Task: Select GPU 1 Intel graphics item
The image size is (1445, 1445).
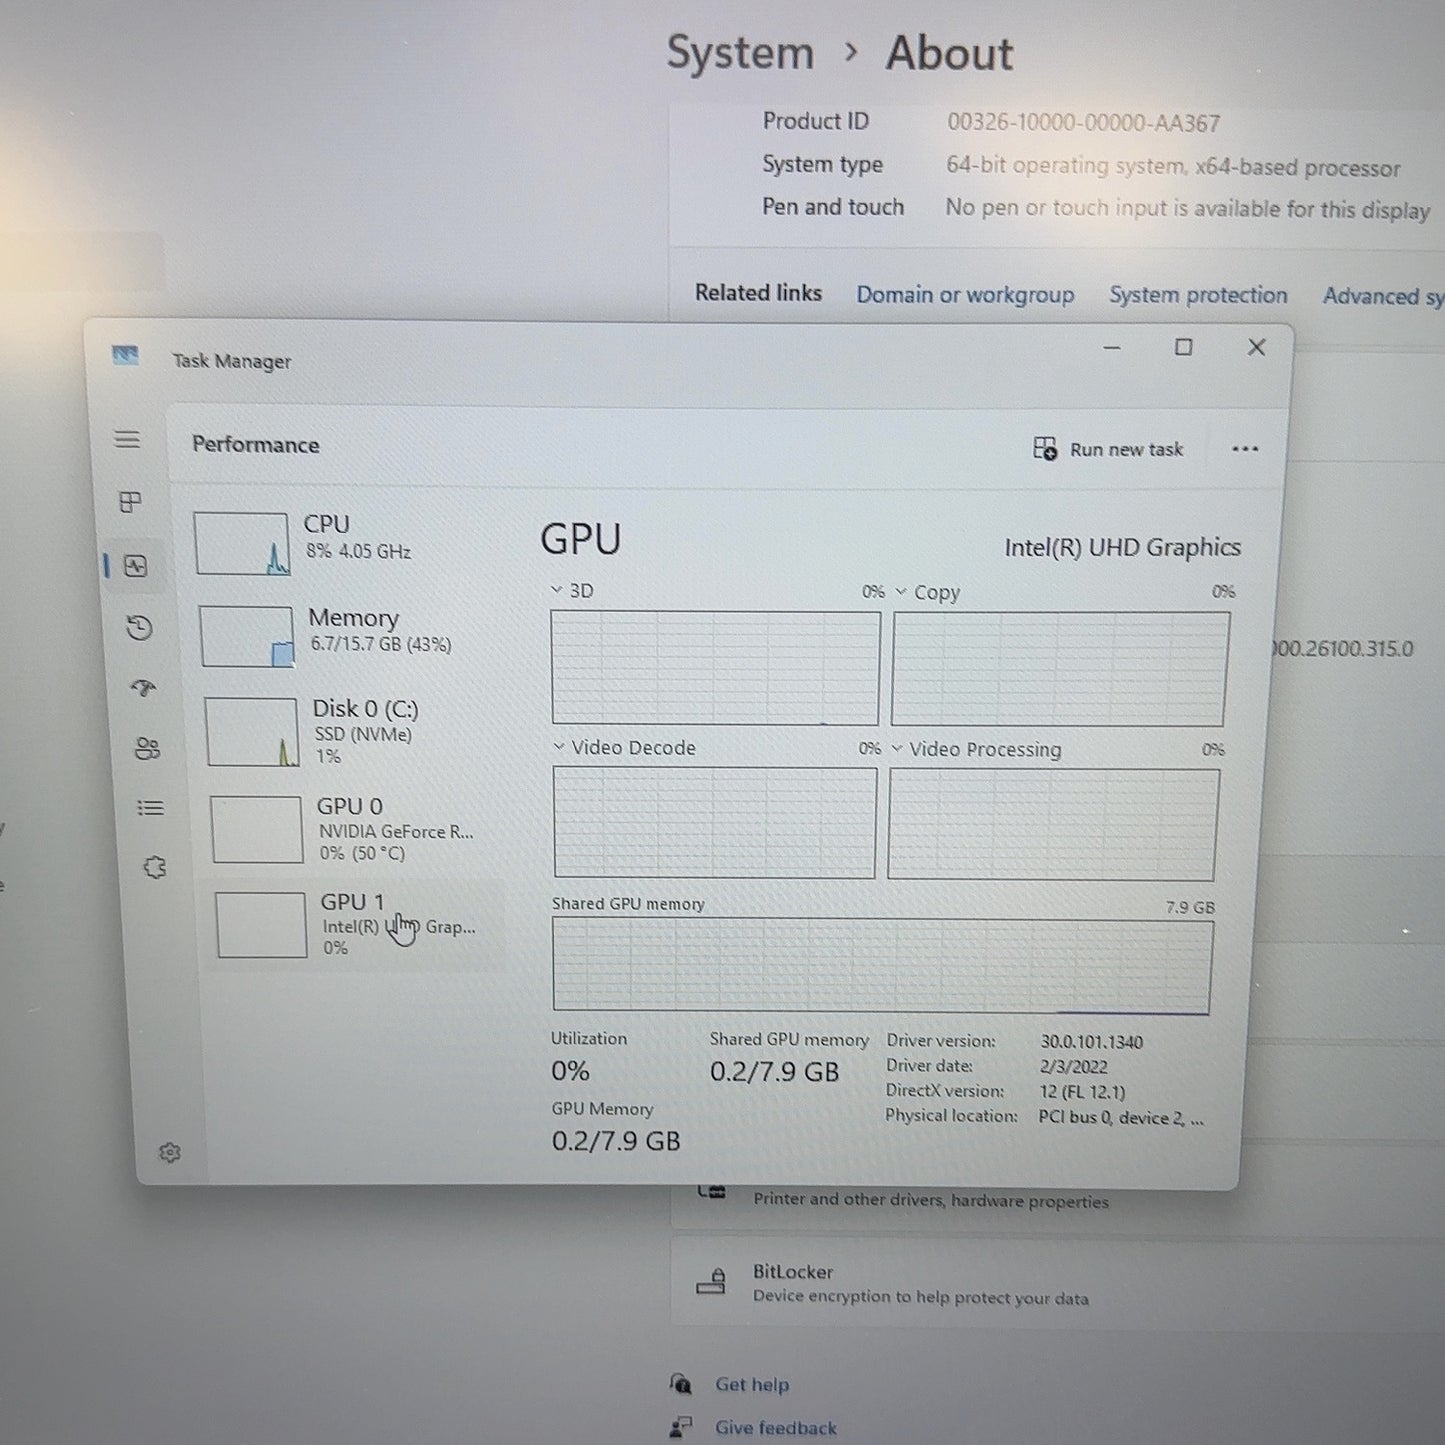Action: pos(358,925)
